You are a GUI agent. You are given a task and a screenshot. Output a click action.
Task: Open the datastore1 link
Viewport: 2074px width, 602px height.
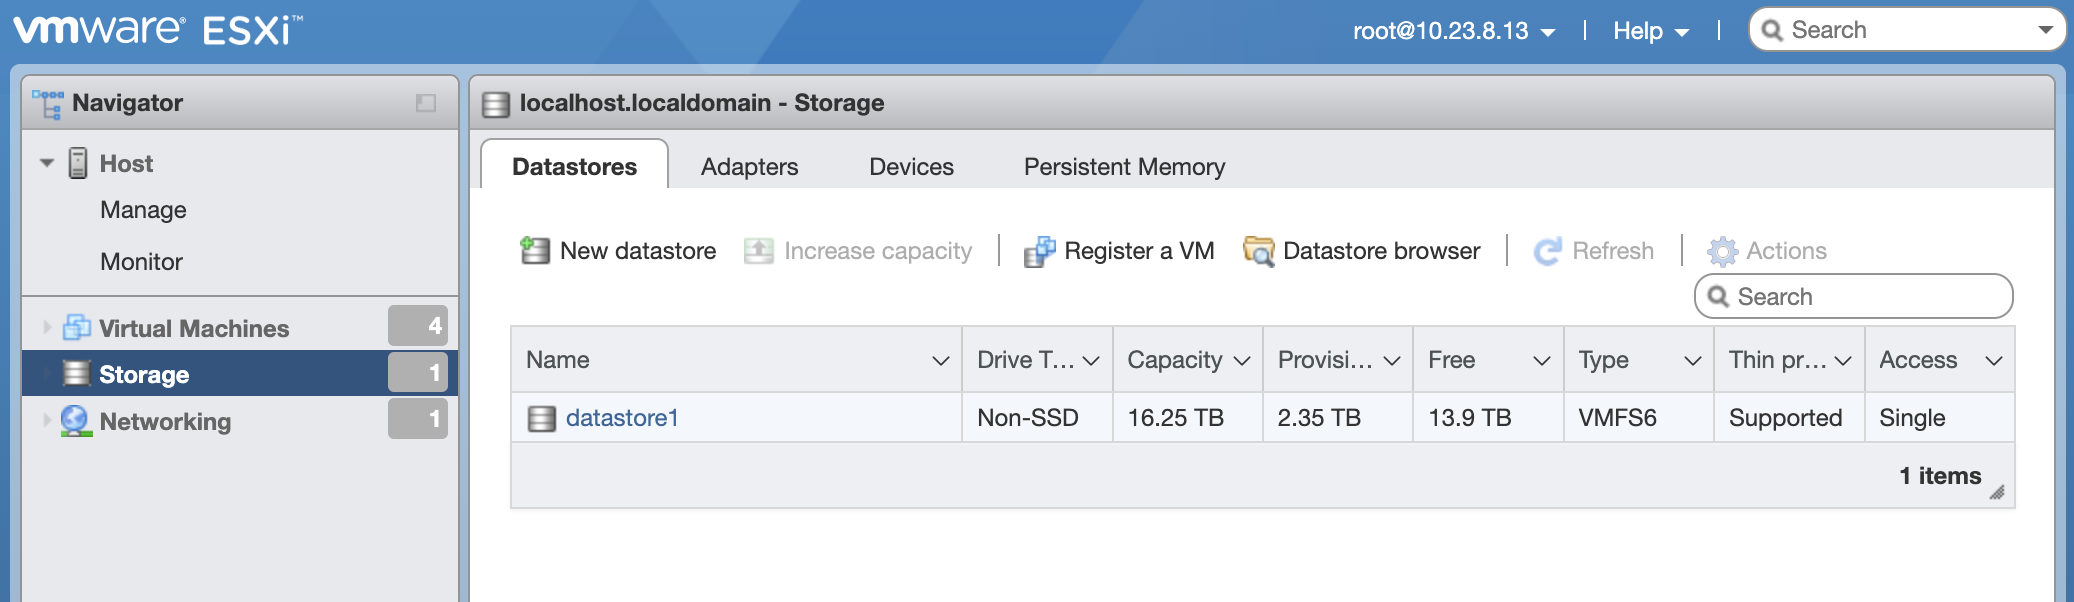point(622,418)
